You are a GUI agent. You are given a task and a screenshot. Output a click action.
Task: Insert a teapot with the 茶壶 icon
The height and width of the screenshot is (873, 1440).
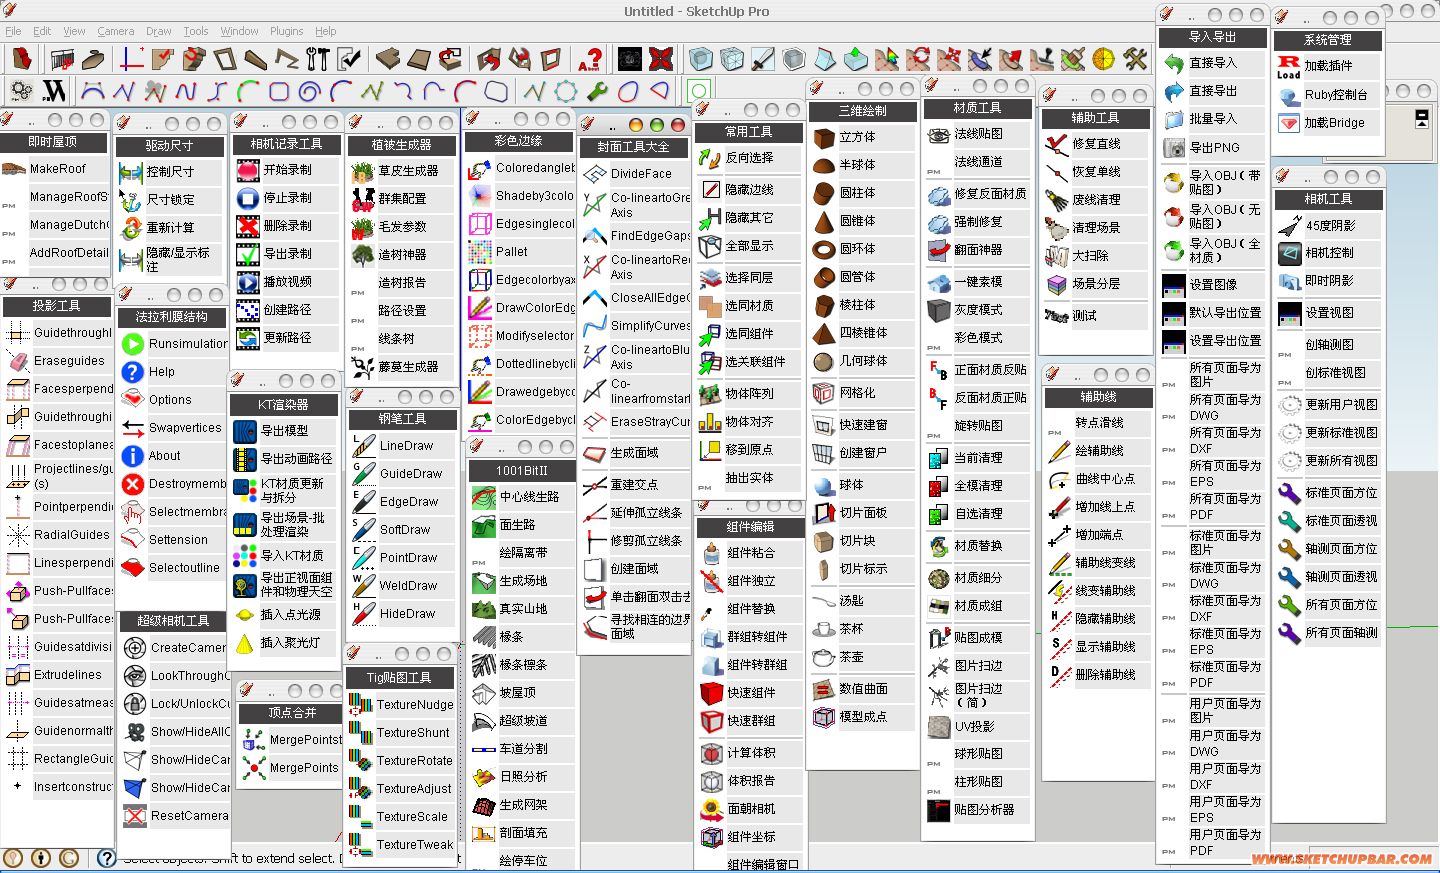[x=824, y=657]
